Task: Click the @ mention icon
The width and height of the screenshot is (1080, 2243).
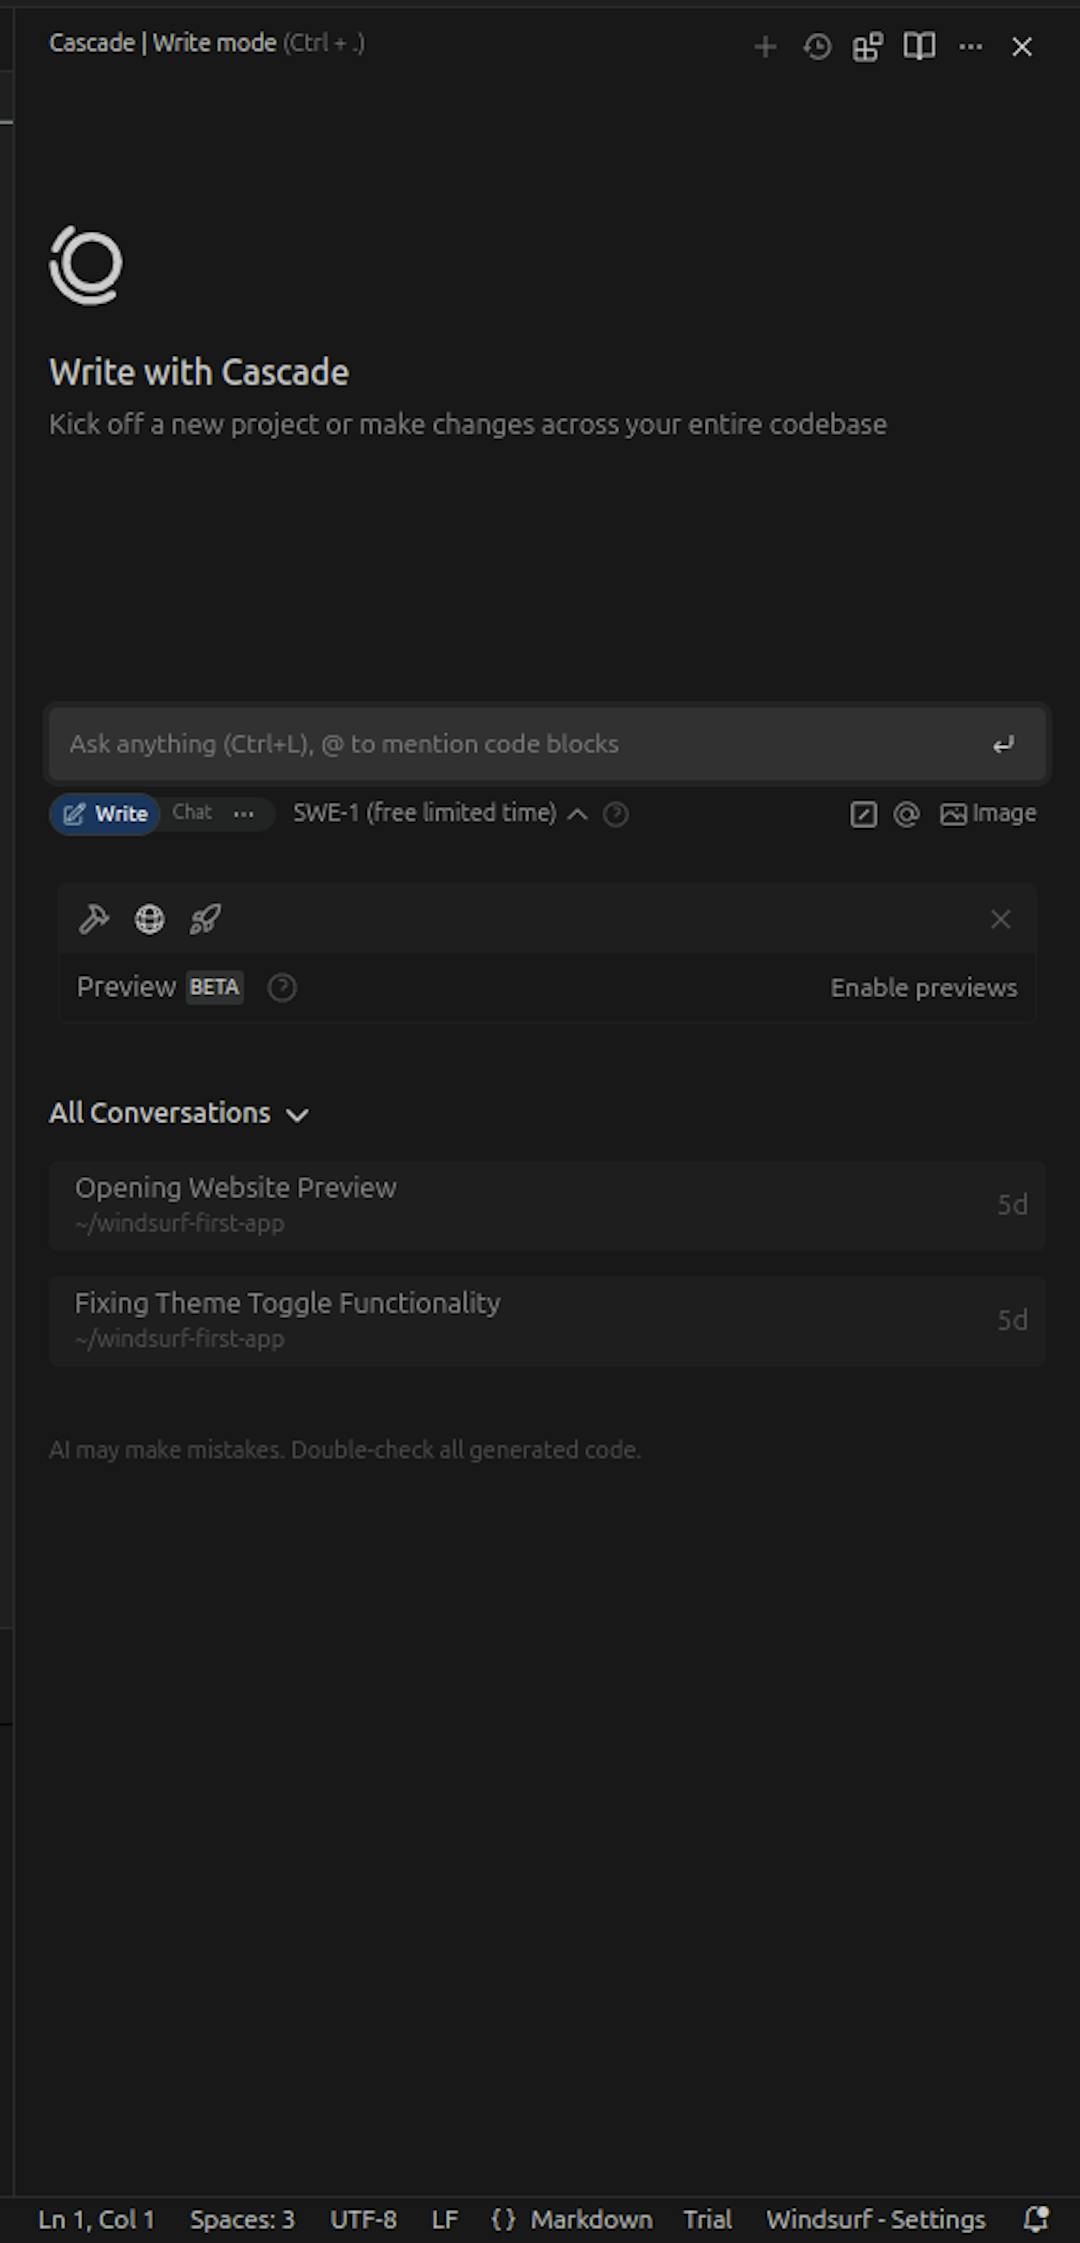Action: click(906, 814)
